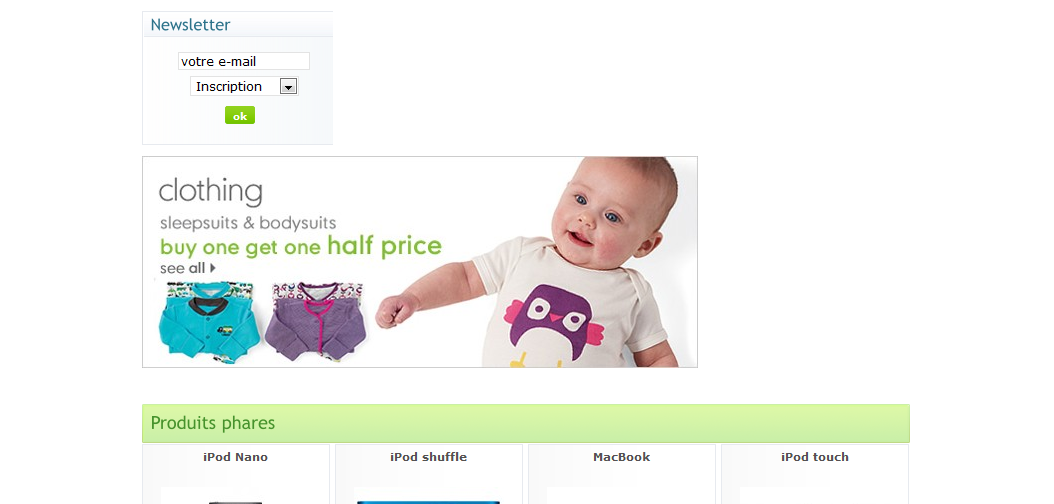This screenshot has width=1054, height=504.
Task: Click the clothing banner headline
Action: [210, 191]
